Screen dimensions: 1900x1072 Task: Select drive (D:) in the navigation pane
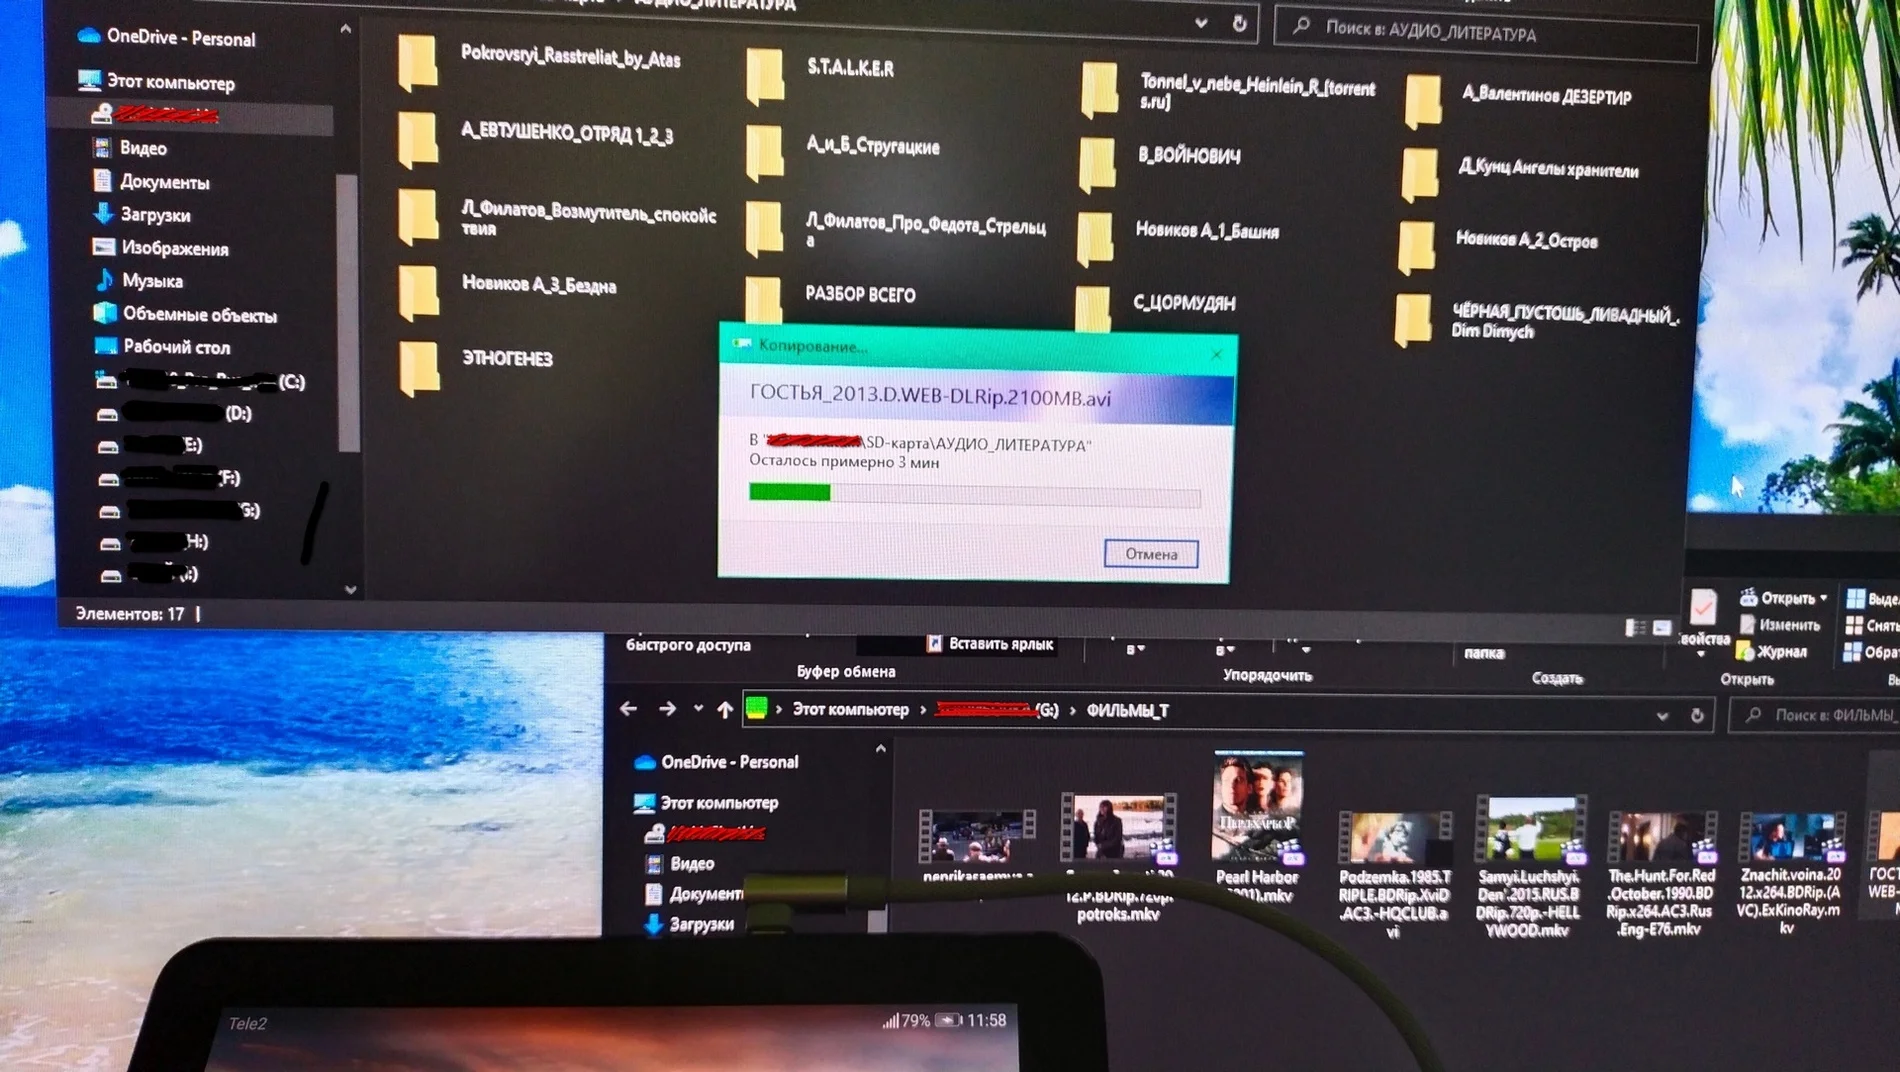coord(174,413)
